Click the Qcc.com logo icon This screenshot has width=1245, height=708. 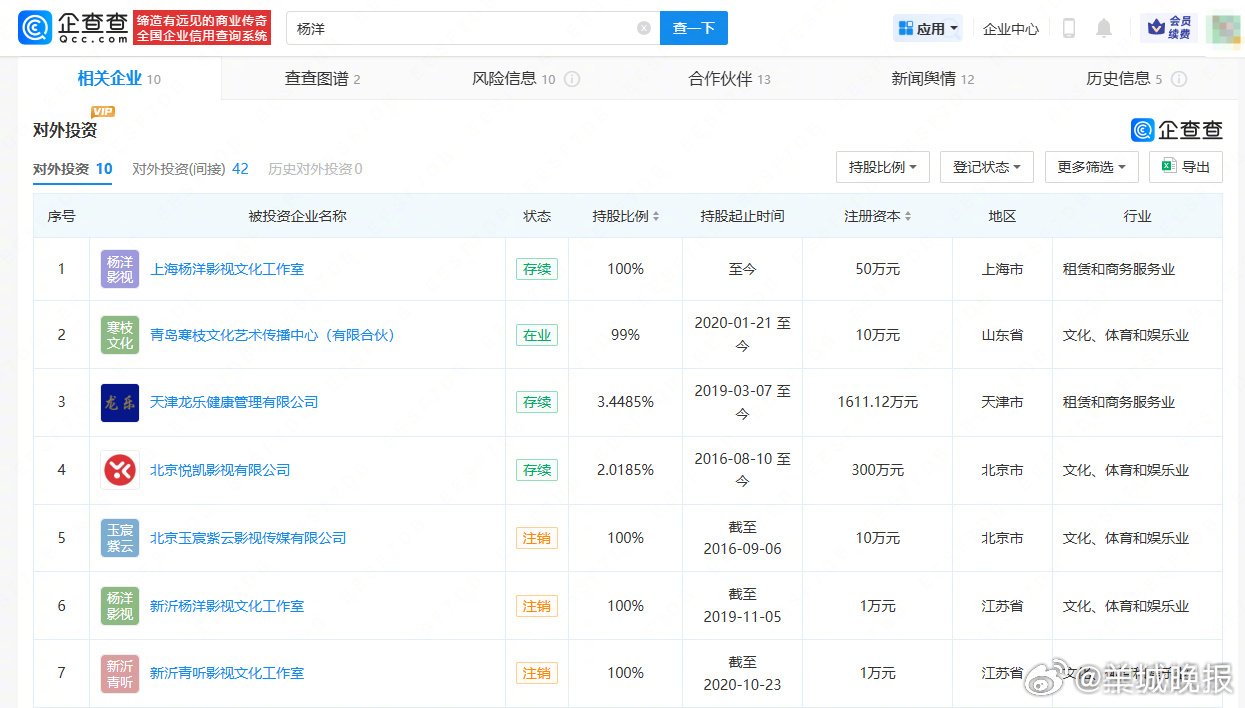point(35,28)
